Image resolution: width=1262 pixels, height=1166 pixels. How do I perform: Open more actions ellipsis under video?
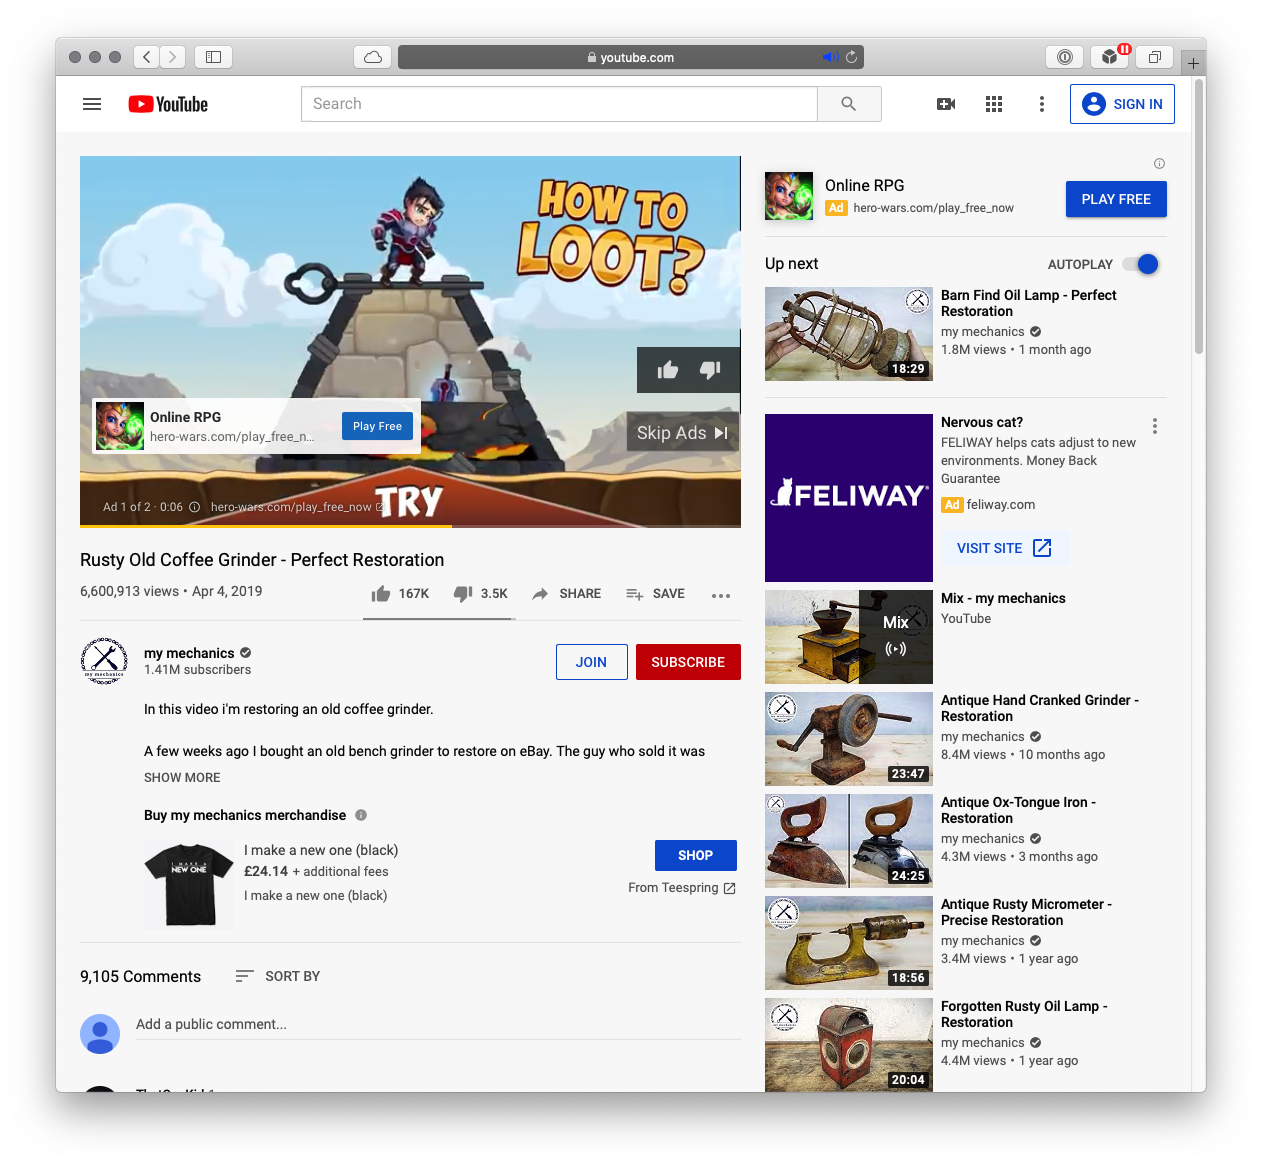pyautogui.click(x=721, y=595)
